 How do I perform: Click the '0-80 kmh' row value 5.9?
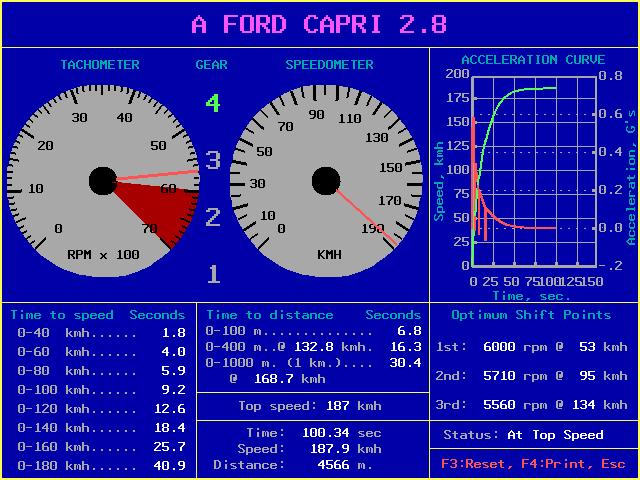pos(174,371)
